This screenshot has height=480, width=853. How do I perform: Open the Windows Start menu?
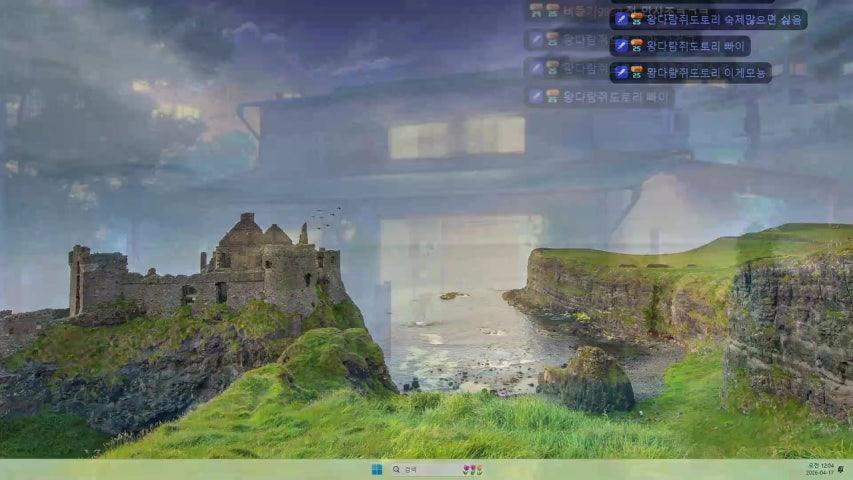point(377,469)
